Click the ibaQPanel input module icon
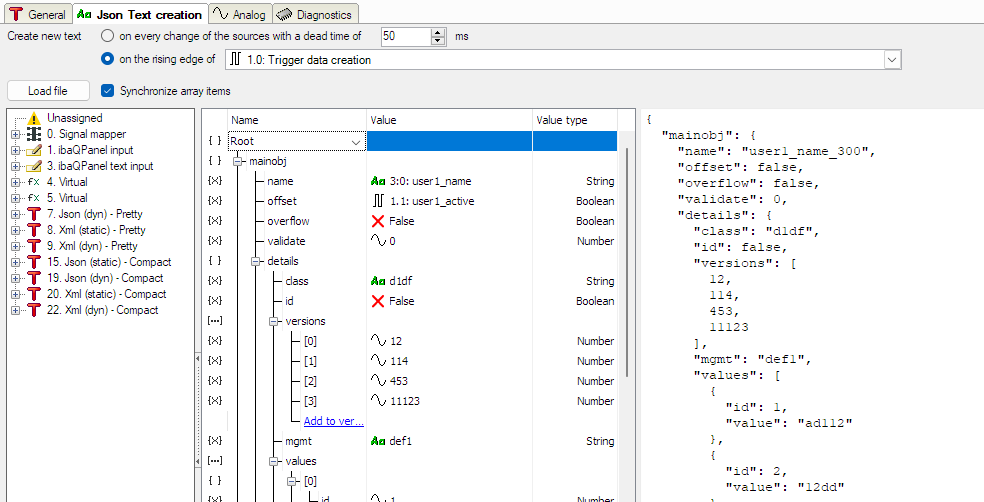This screenshot has height=502, width=984. [33, 150]
